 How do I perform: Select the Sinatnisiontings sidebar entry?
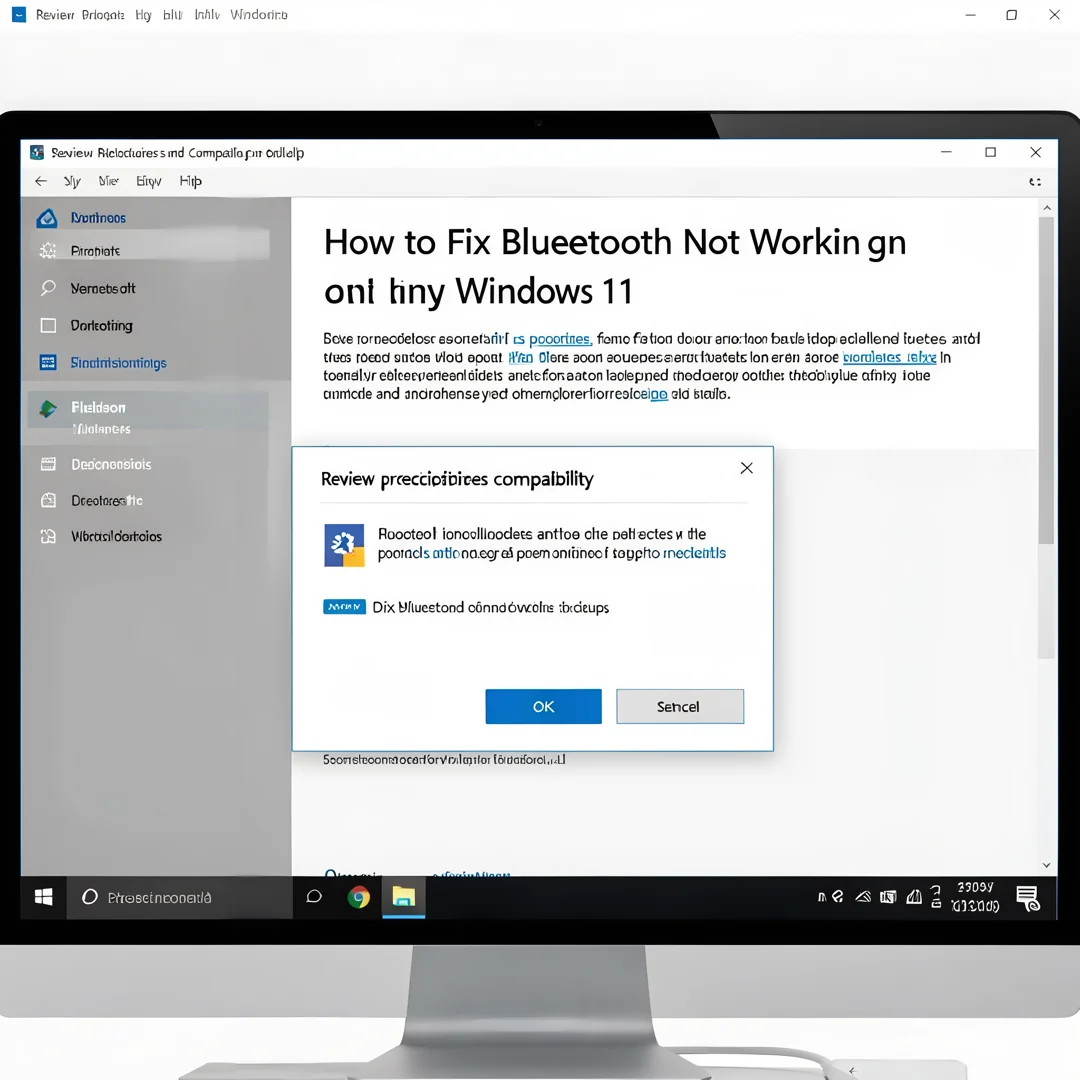tap(118, 363)
